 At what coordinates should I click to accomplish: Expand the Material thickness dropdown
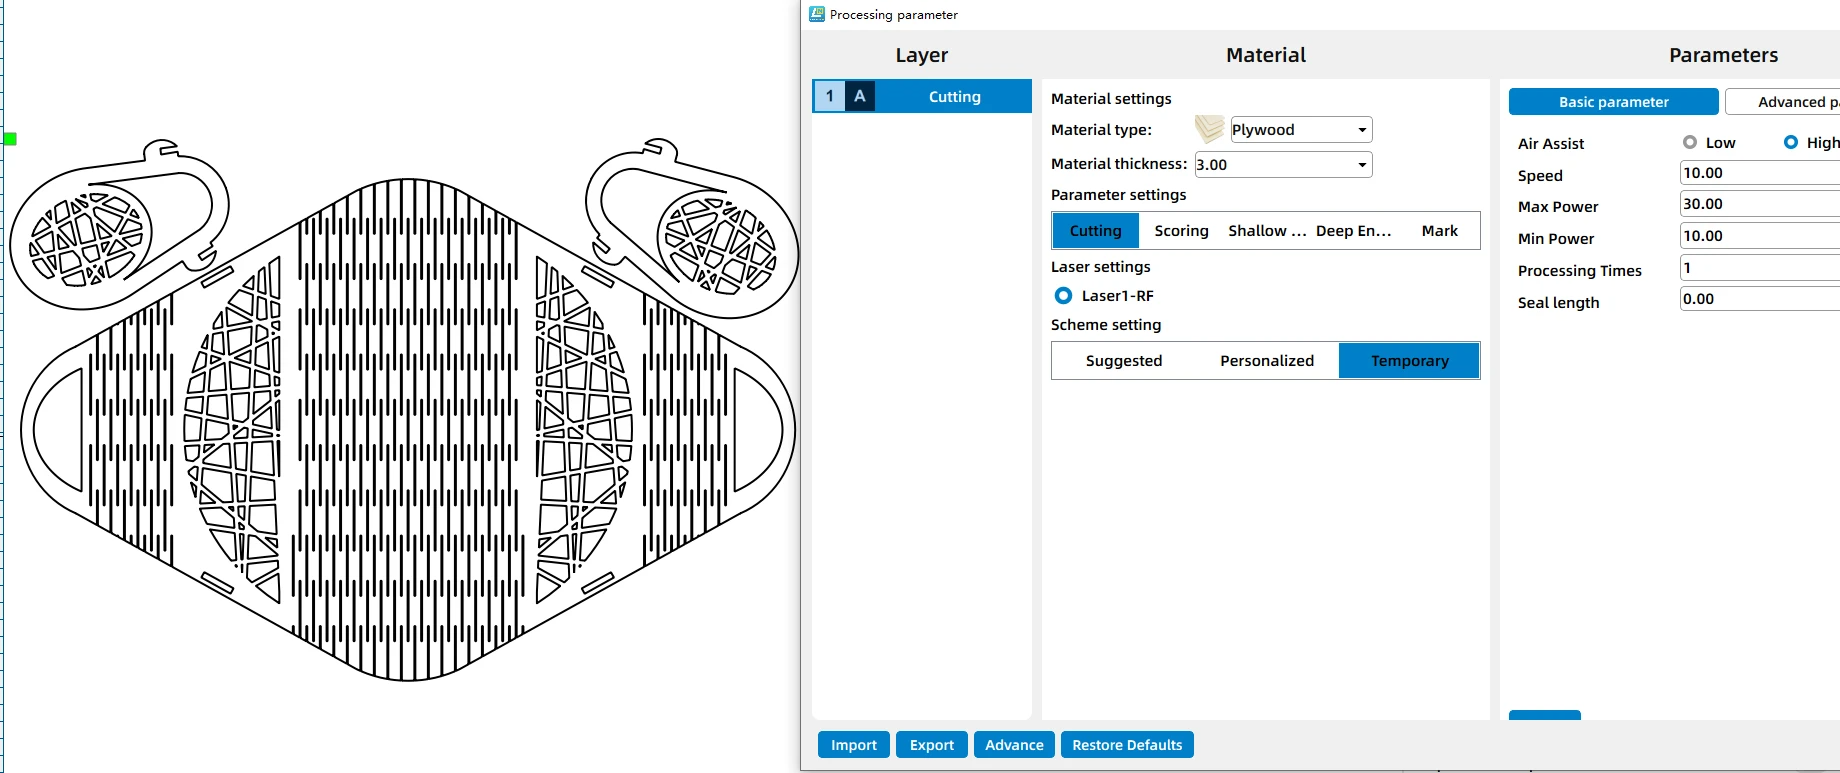pos(1283,165)
